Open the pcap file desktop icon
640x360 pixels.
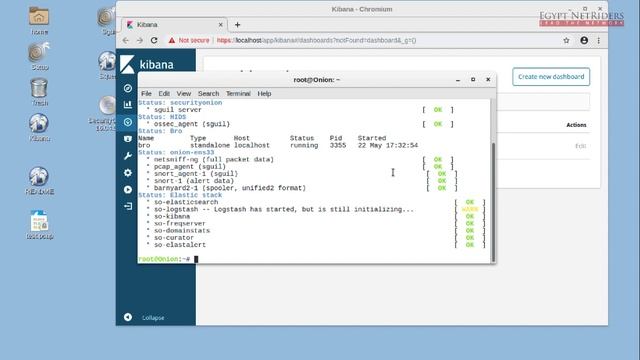click(39, 225)
